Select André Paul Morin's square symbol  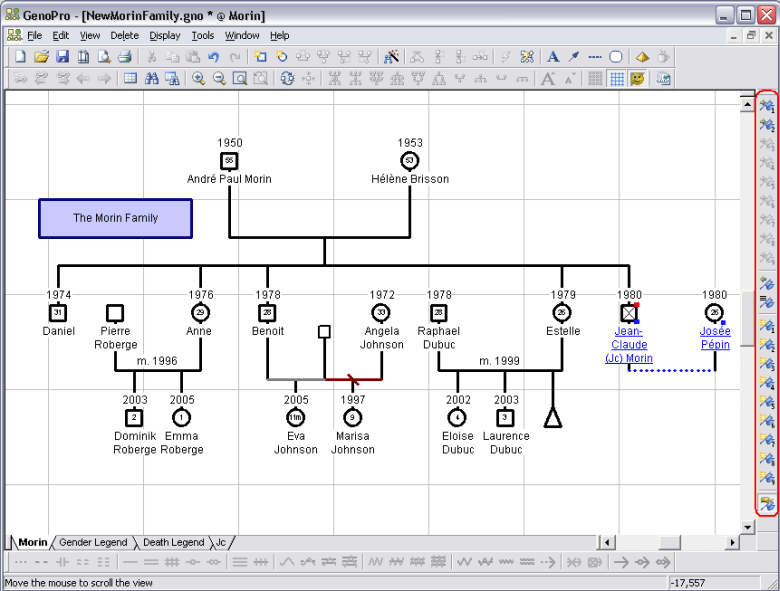229,161
